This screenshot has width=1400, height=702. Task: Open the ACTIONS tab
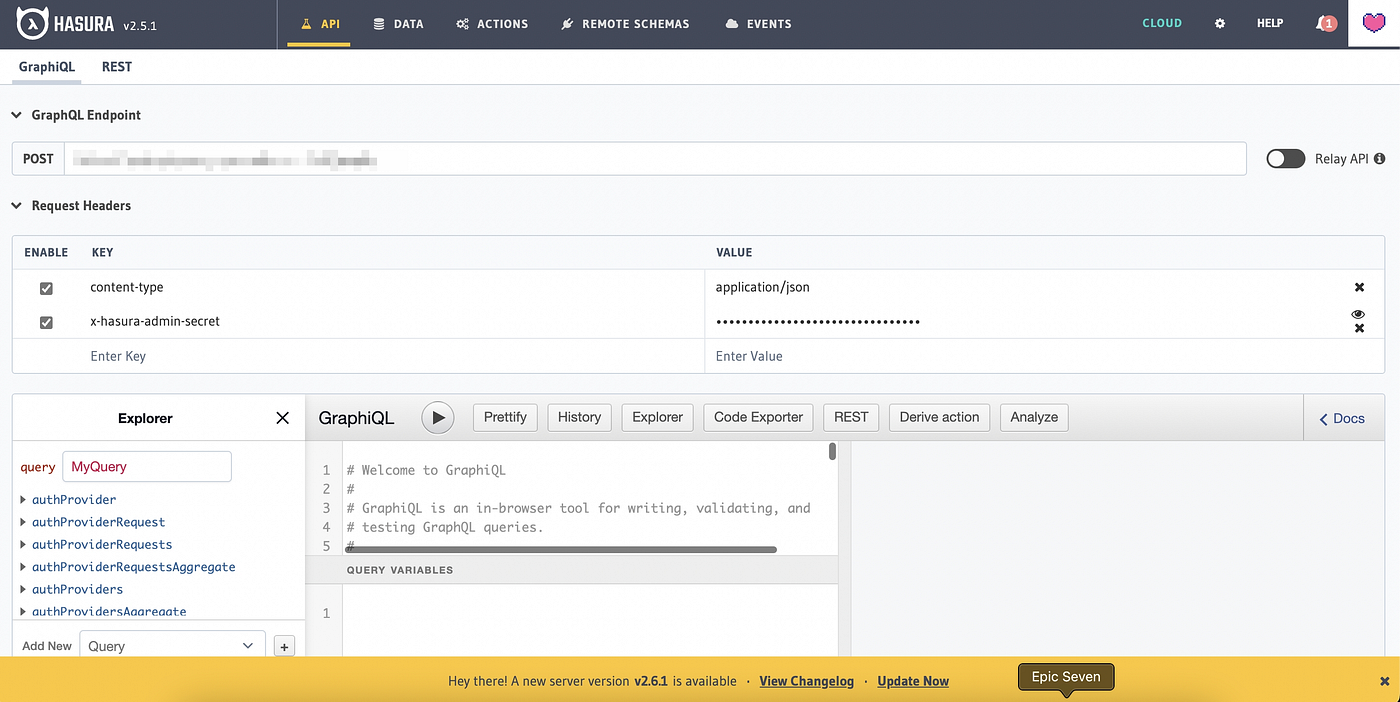492,24
